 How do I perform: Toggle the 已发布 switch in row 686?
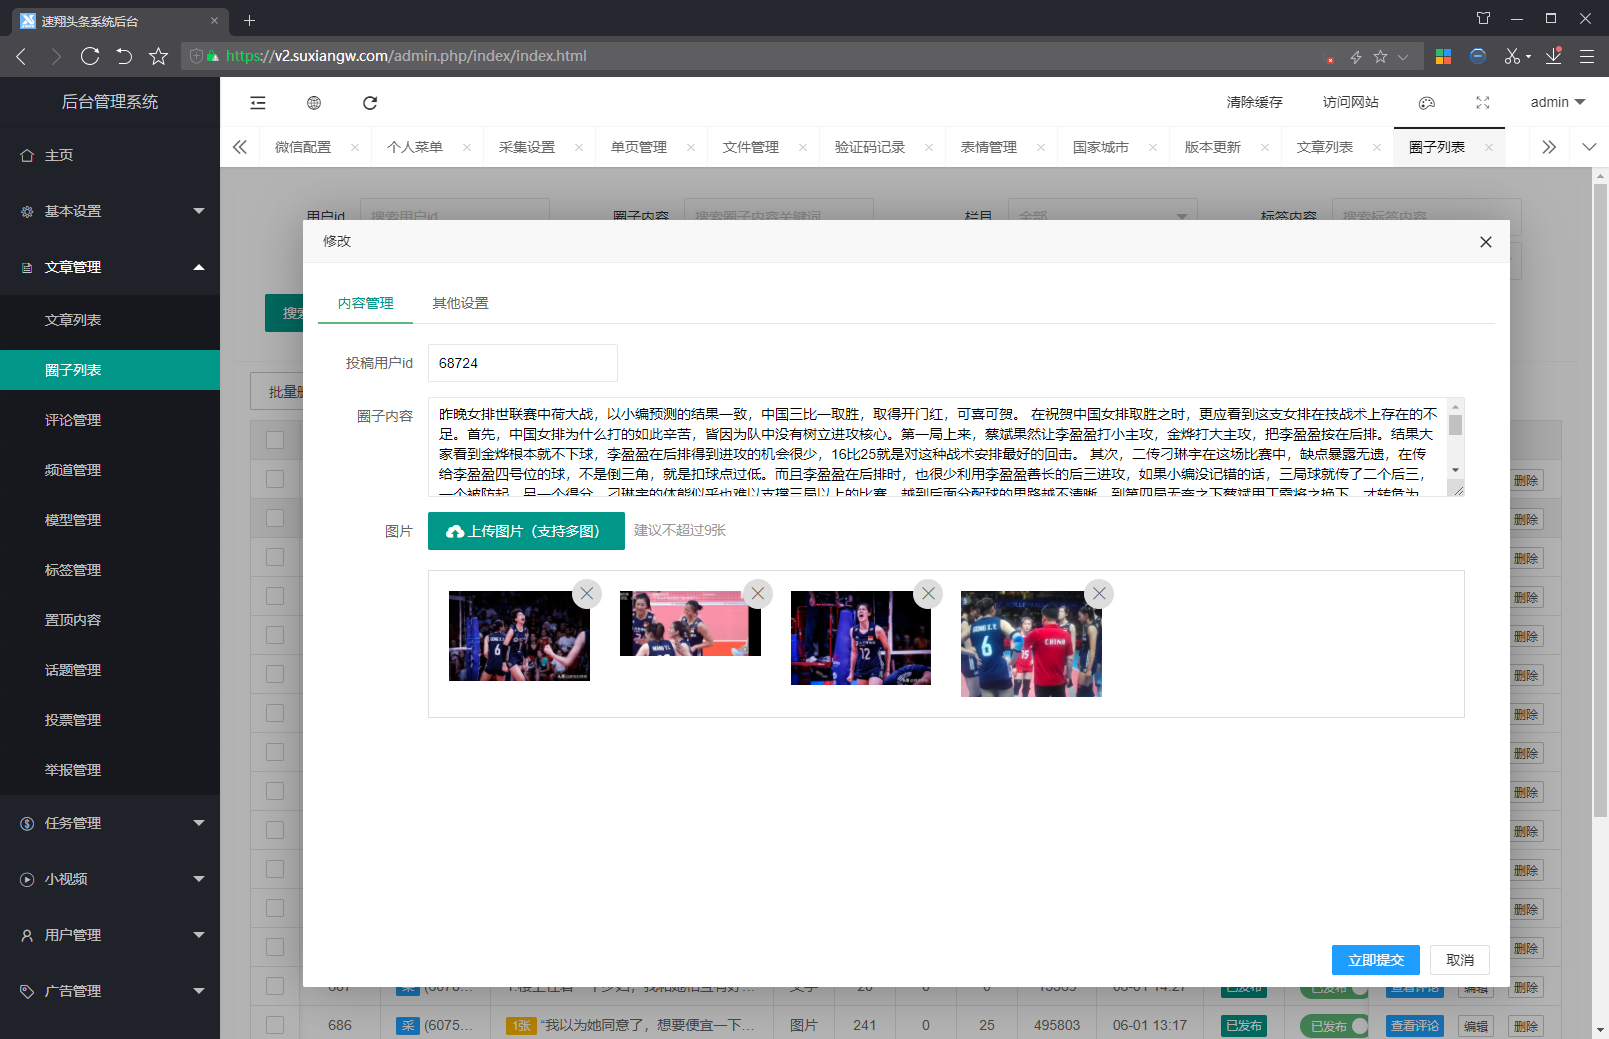point(1334,1026)
